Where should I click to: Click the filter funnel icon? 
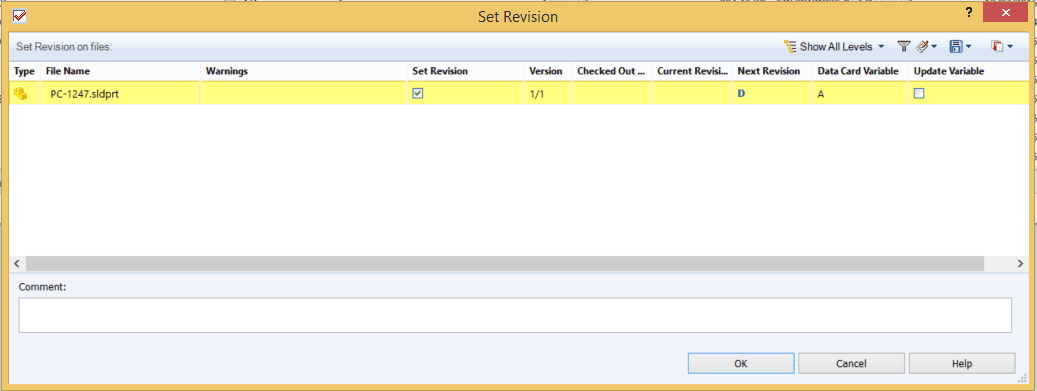(x=903, y=46)
